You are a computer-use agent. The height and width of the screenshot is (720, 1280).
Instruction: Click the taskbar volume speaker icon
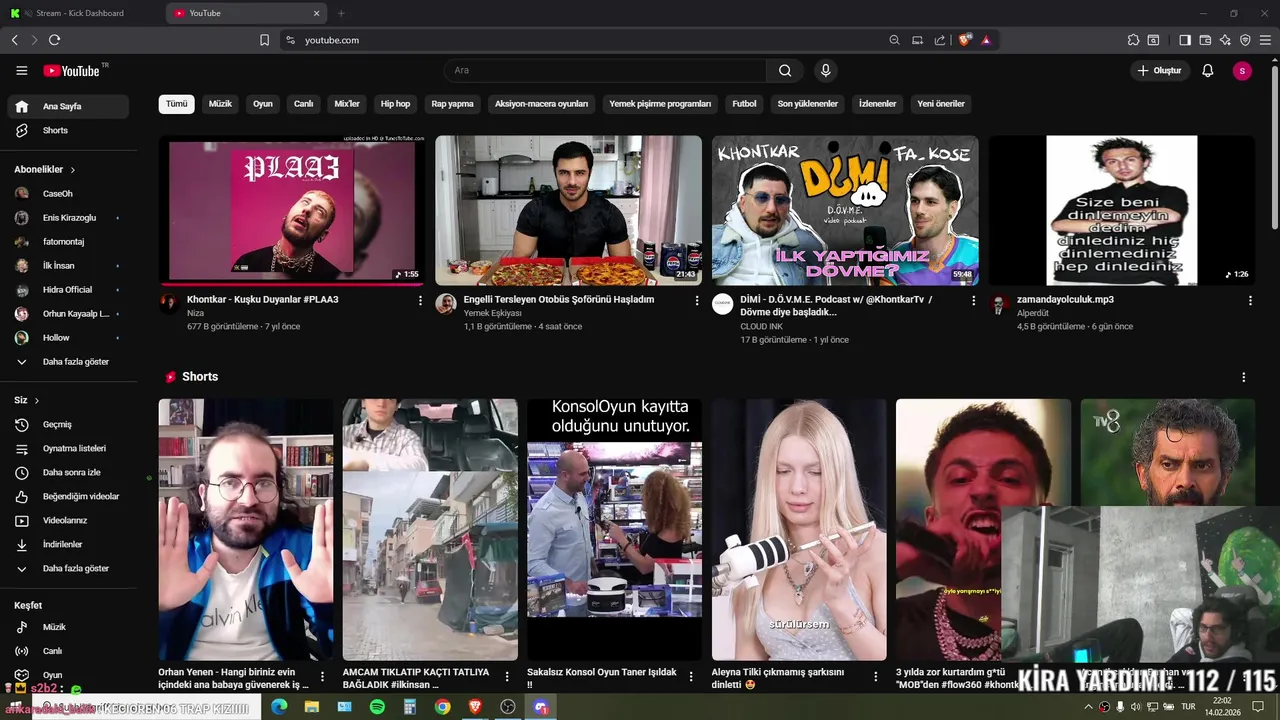(1136, 707)
